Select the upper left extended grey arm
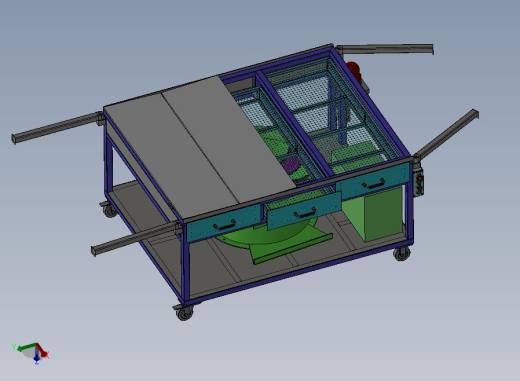 click(57, 128)
